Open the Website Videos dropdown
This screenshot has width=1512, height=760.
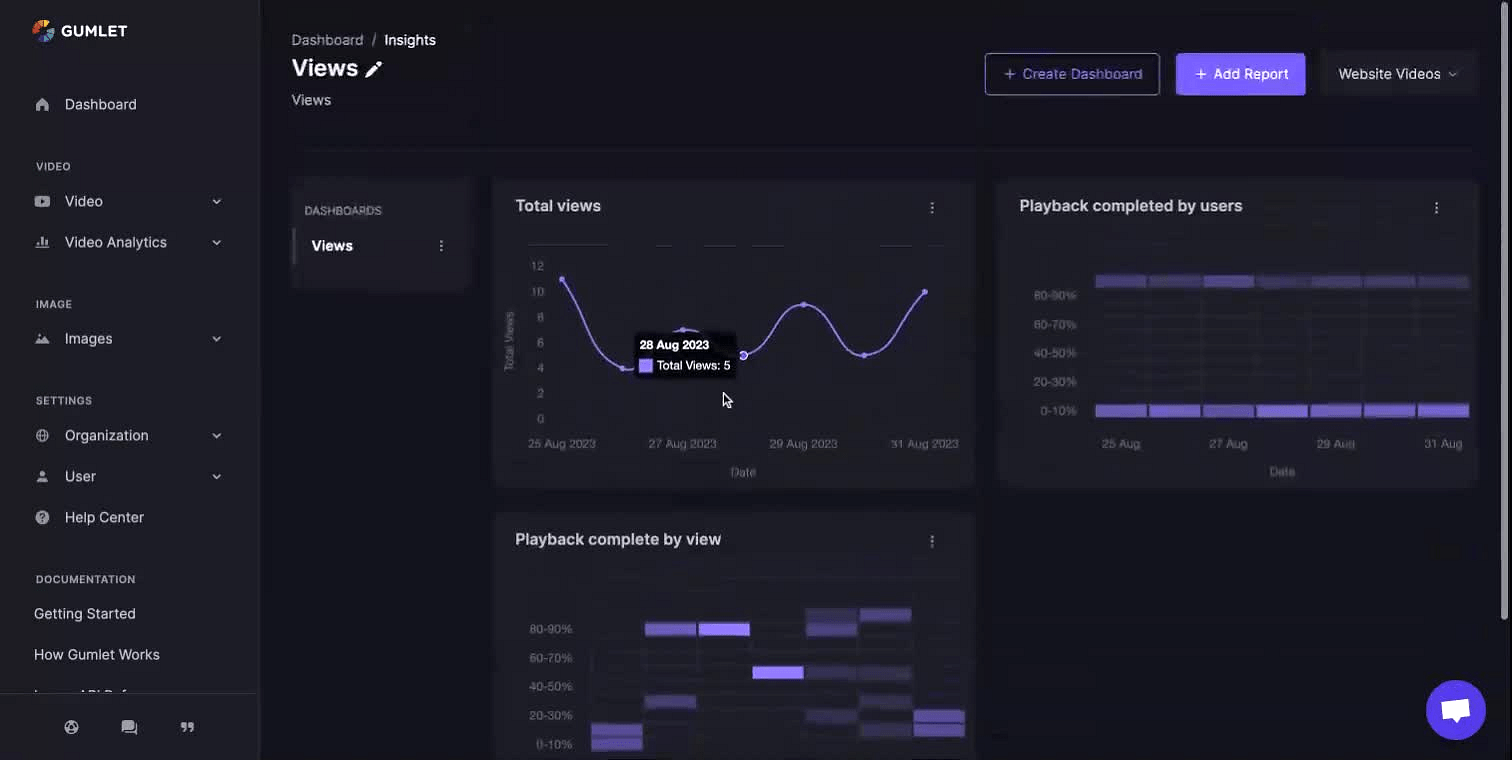(x=1398, y=74)
